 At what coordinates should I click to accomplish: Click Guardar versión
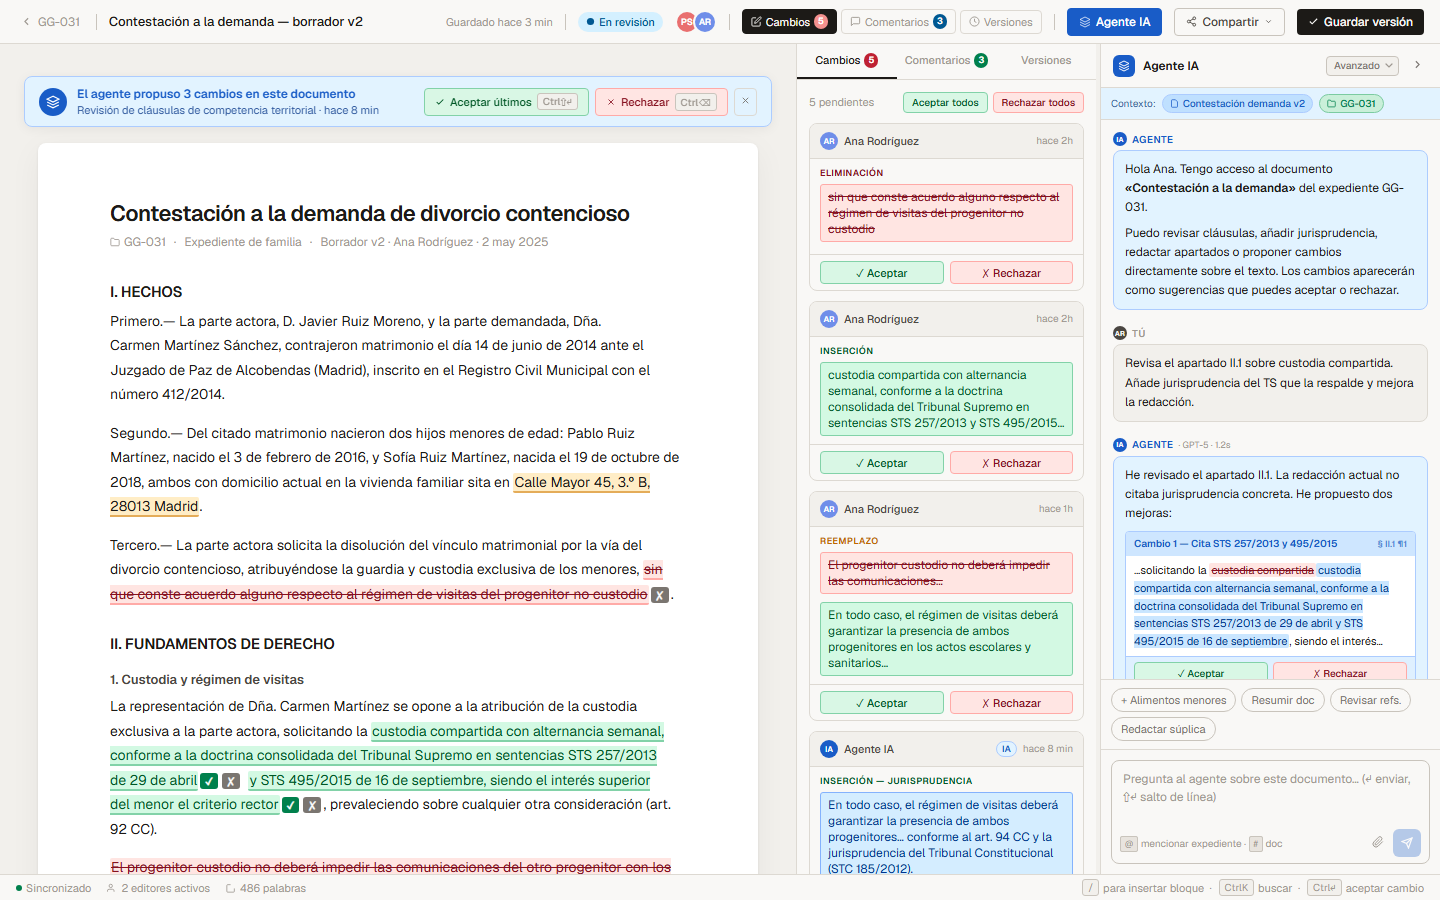pyautogui.click(x=1360, y=22)
